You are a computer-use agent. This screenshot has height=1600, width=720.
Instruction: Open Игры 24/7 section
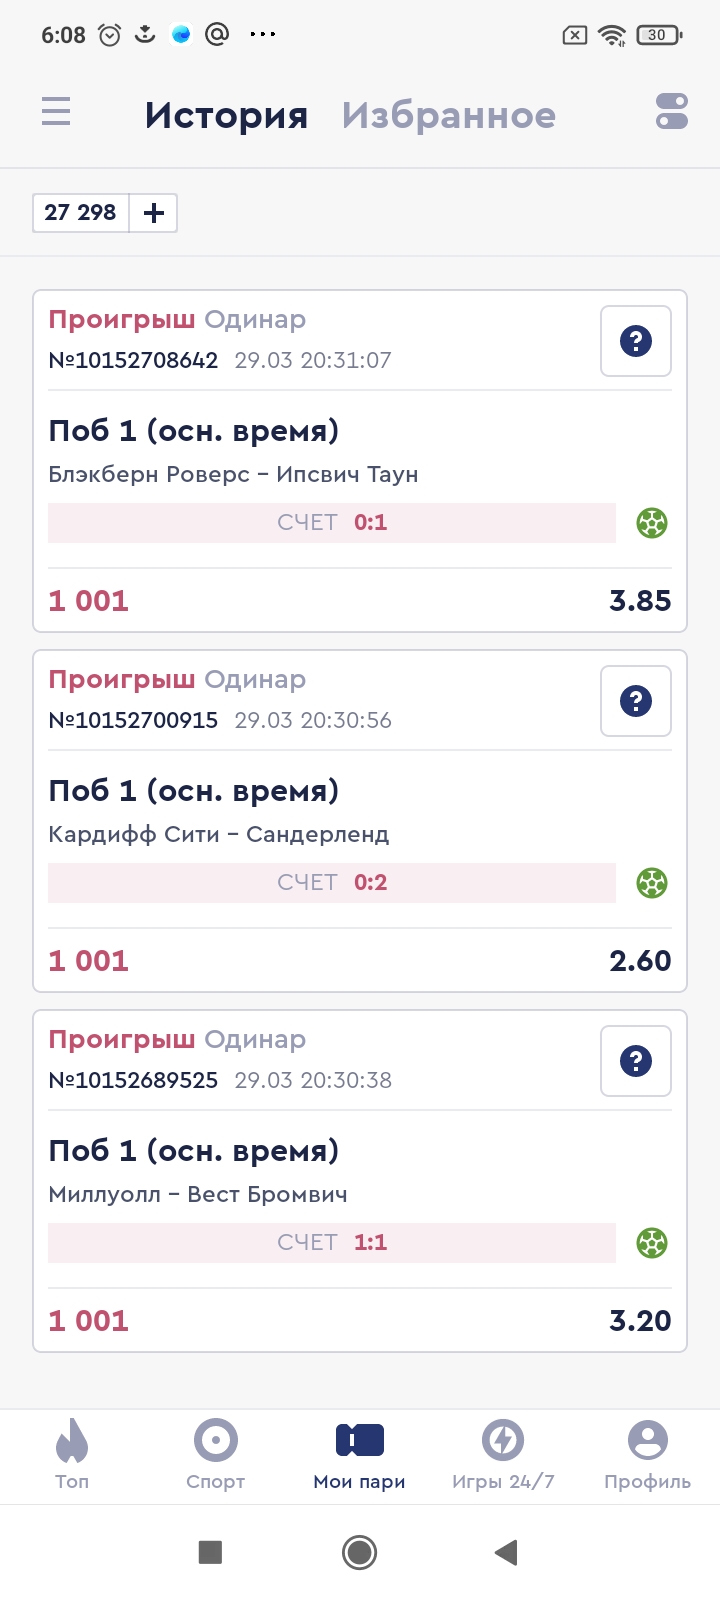click(503, 1454)
